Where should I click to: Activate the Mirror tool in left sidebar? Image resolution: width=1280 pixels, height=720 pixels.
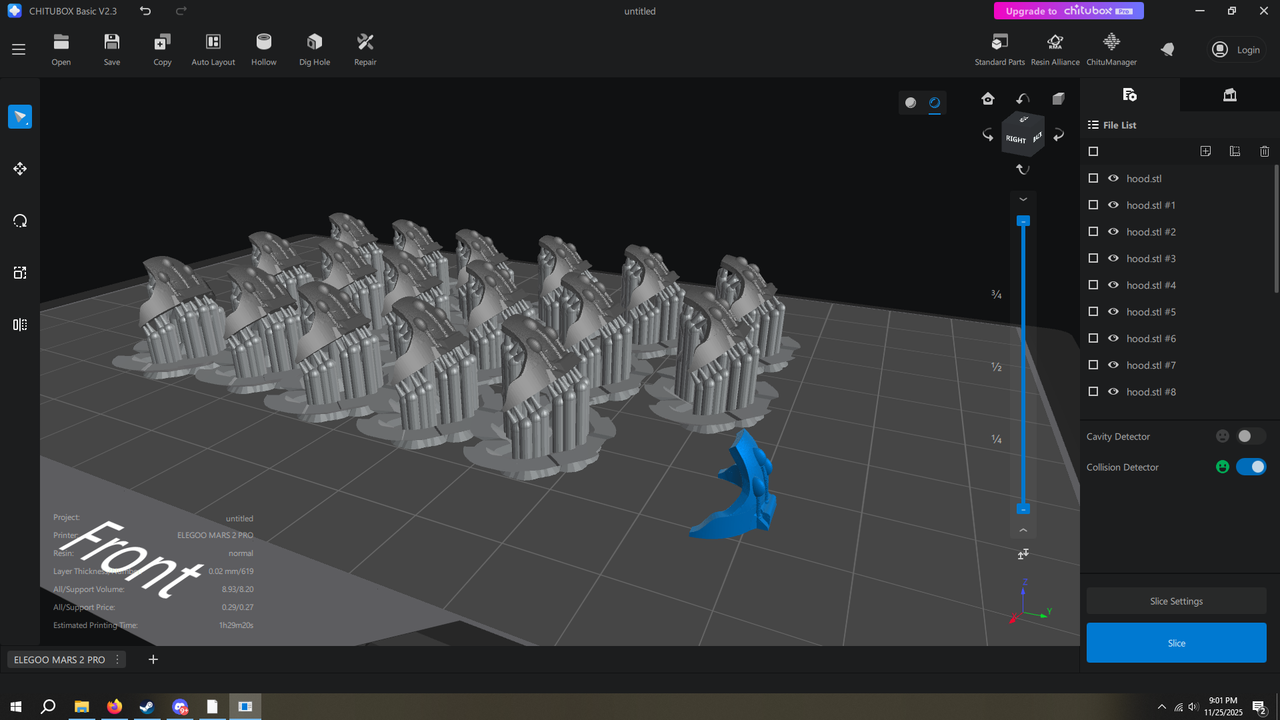click(x=20, y=324)
